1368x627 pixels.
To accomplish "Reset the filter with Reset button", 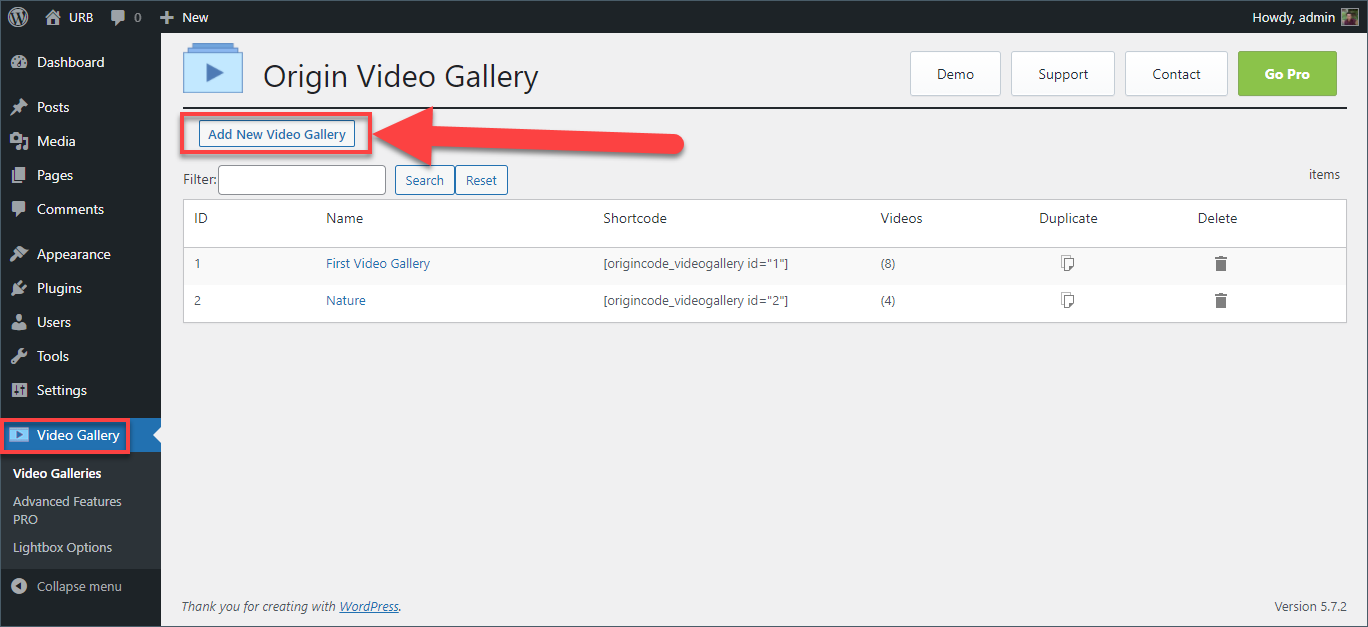I will (481, 180).
